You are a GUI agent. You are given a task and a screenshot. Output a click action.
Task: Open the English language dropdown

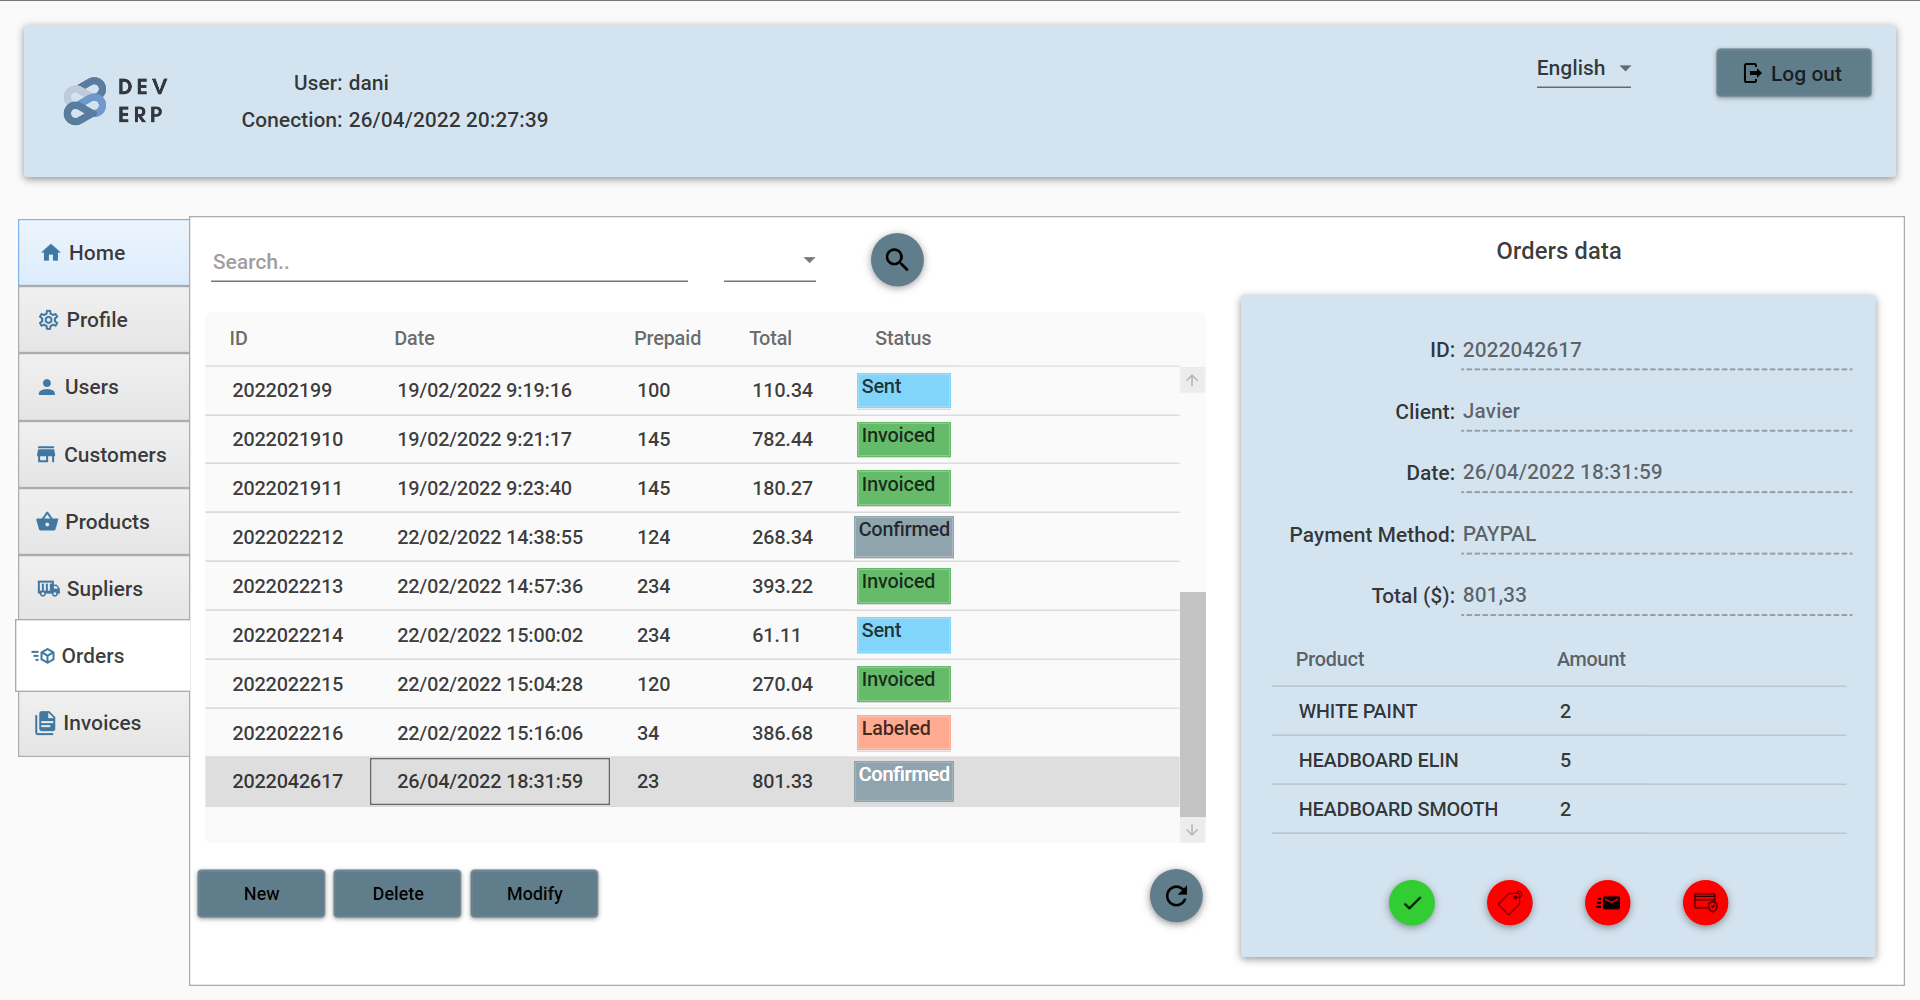pos(1582,68)
